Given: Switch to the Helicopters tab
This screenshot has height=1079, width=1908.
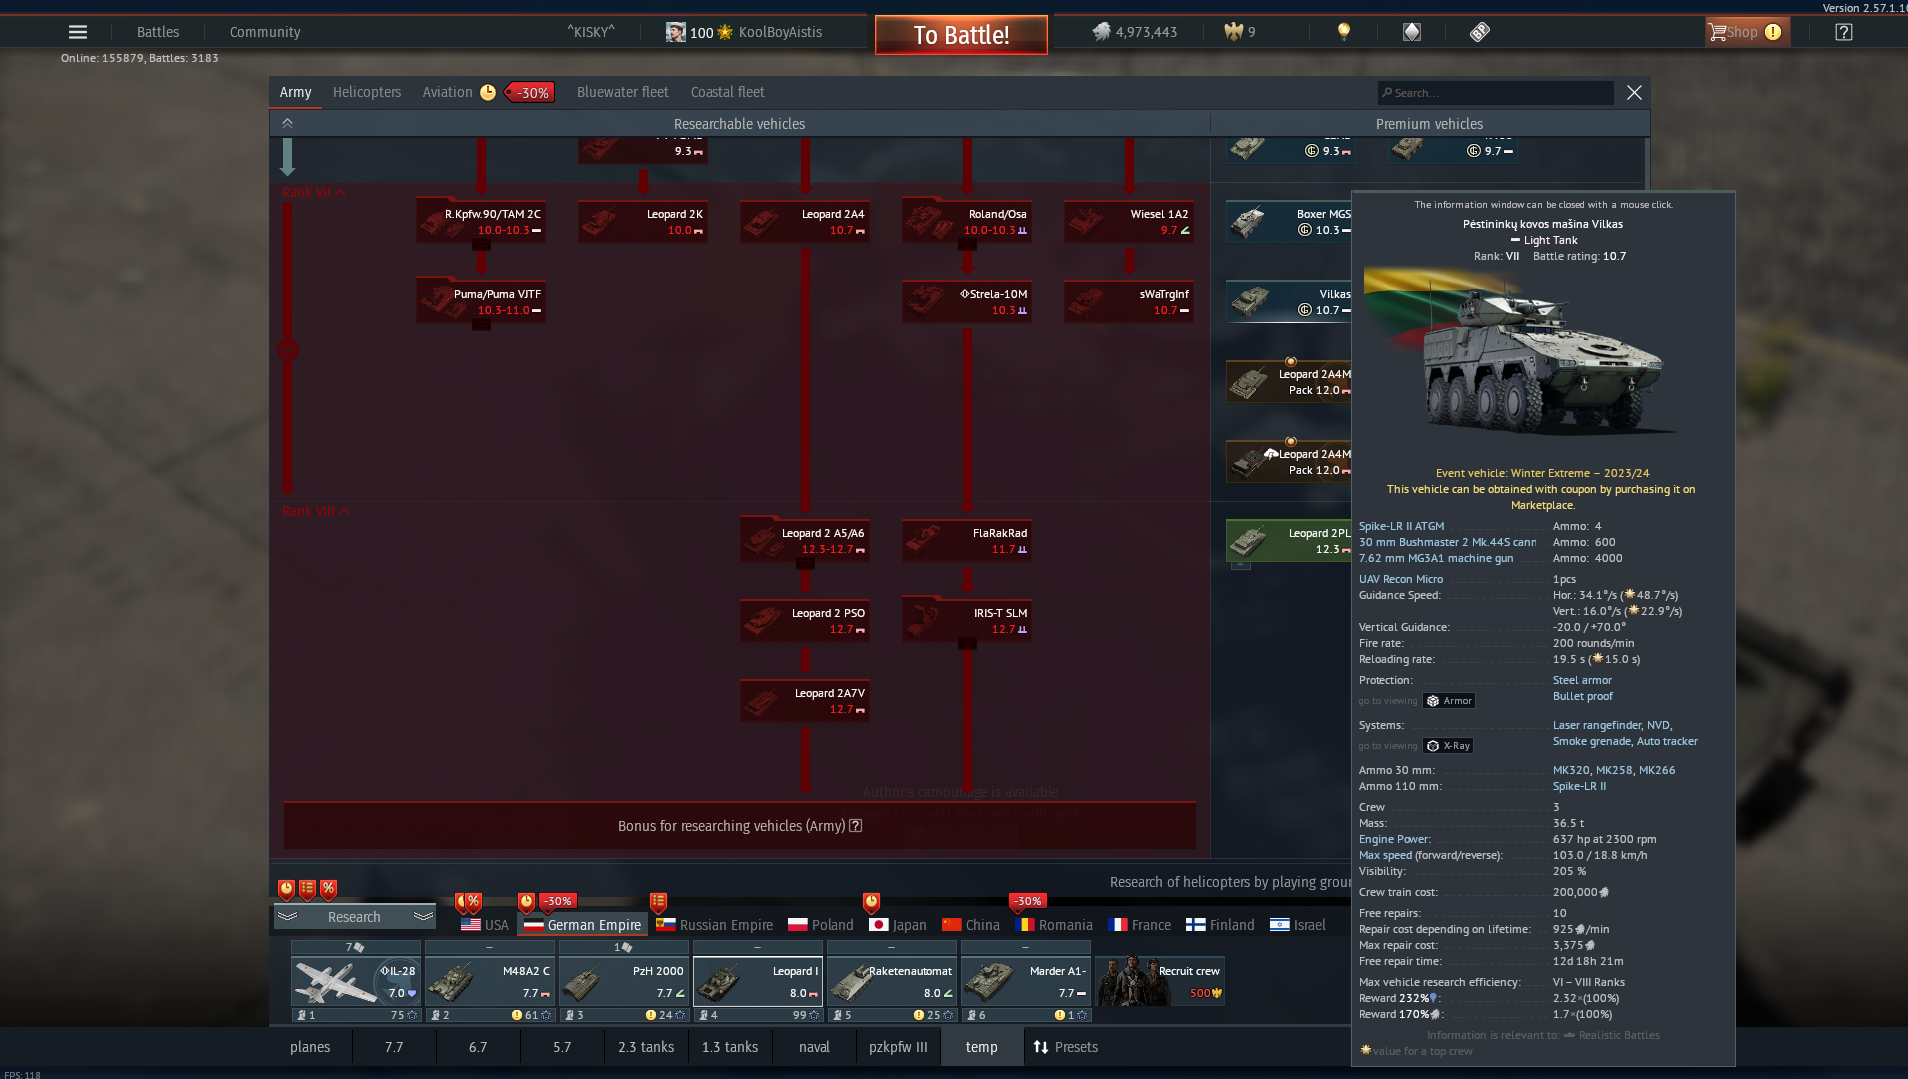Looking at the screenshot, I should point(367,92).
